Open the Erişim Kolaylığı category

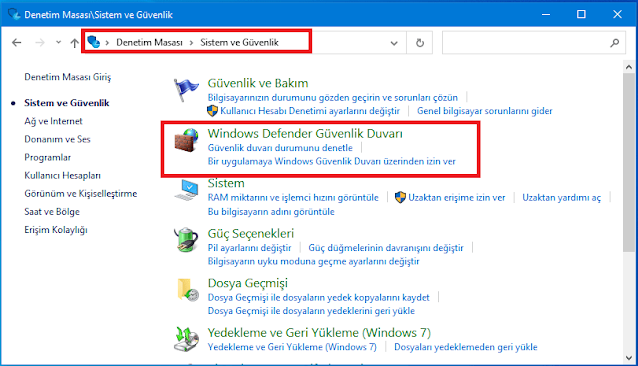(x=56, y=230)
